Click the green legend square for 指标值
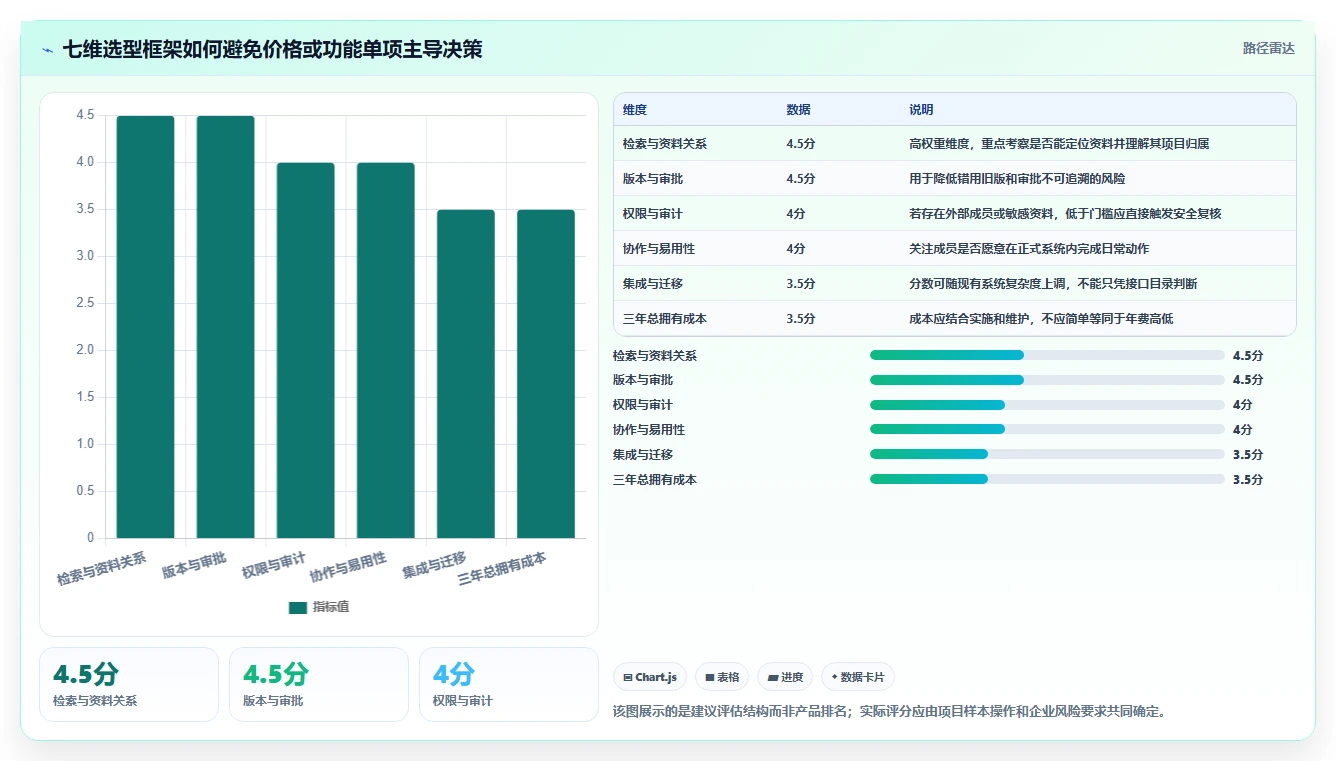The height and width of the screenshot is (761, 1336). [x=298, y=607]
